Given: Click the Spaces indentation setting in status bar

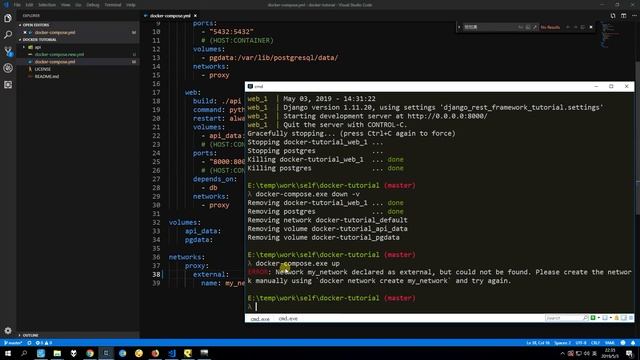Looking at the screenshot, I should [x=562, y=343].
